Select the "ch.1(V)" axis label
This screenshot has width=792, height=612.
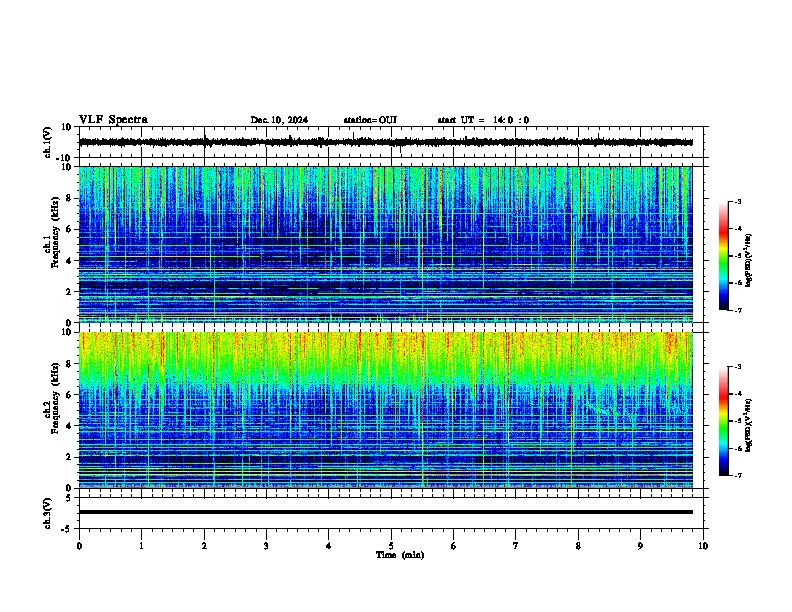(48, 142)
